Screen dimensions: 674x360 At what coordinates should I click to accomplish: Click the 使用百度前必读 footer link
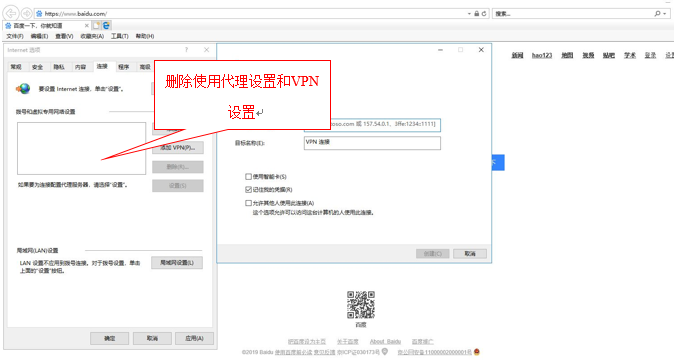tap(294, 352)
